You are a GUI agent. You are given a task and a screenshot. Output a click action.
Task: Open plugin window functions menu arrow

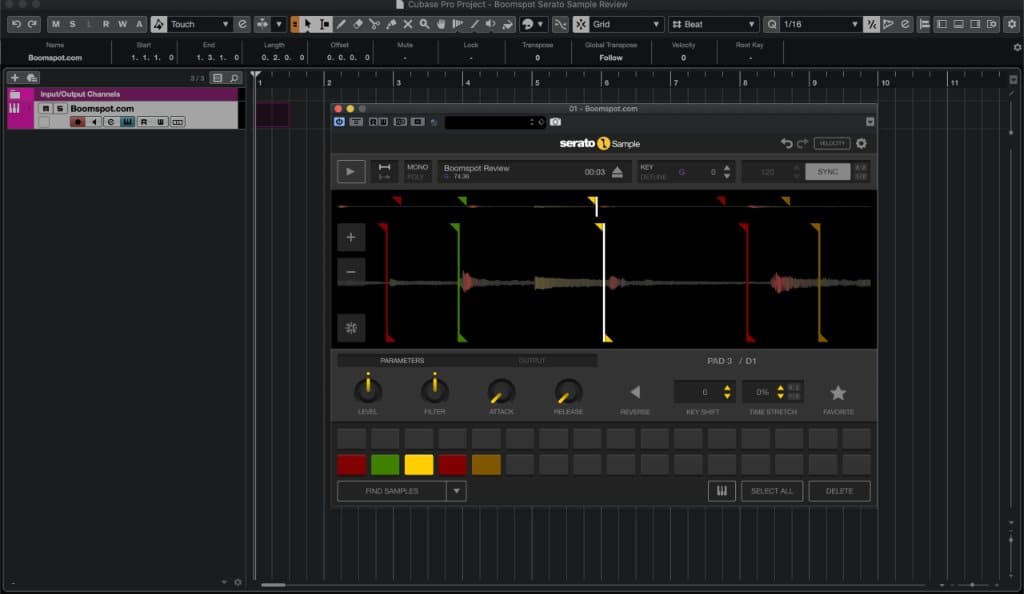870,122
